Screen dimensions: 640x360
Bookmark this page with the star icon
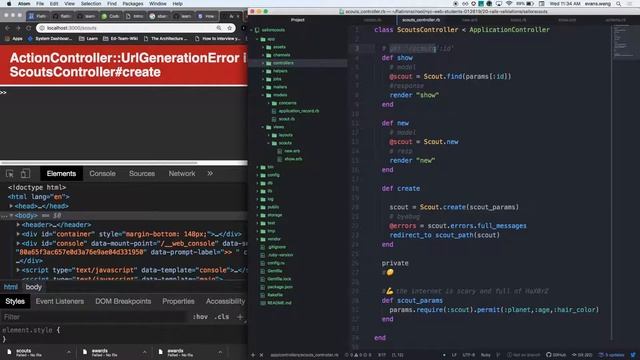229,28
